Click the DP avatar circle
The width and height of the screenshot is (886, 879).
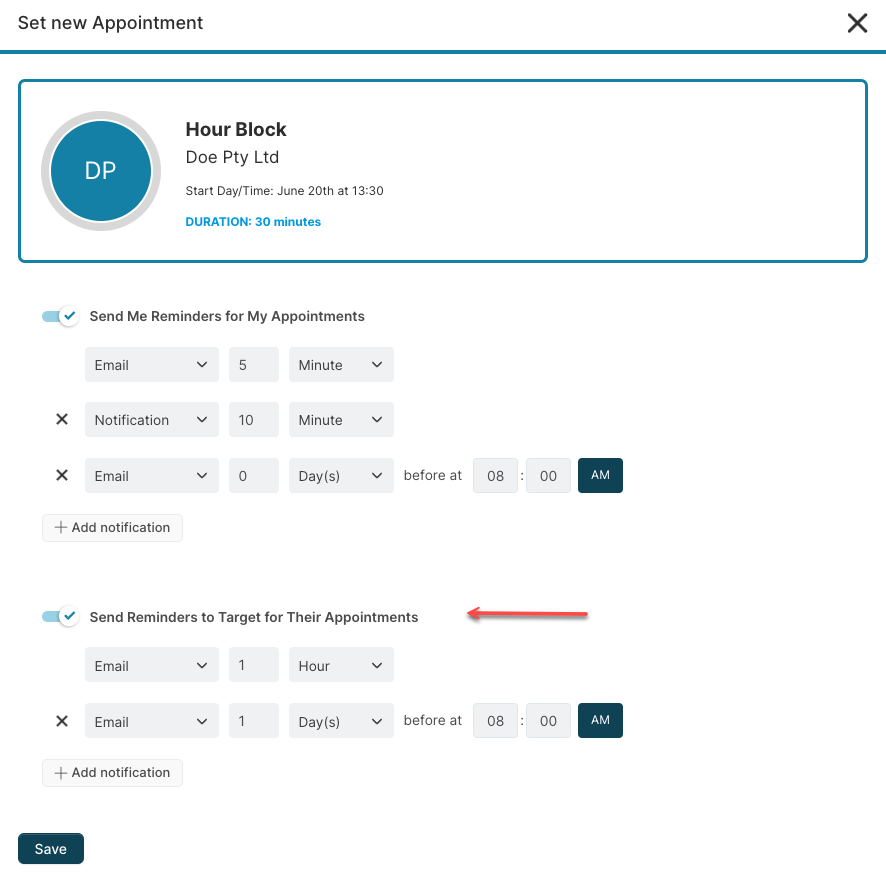101,171
